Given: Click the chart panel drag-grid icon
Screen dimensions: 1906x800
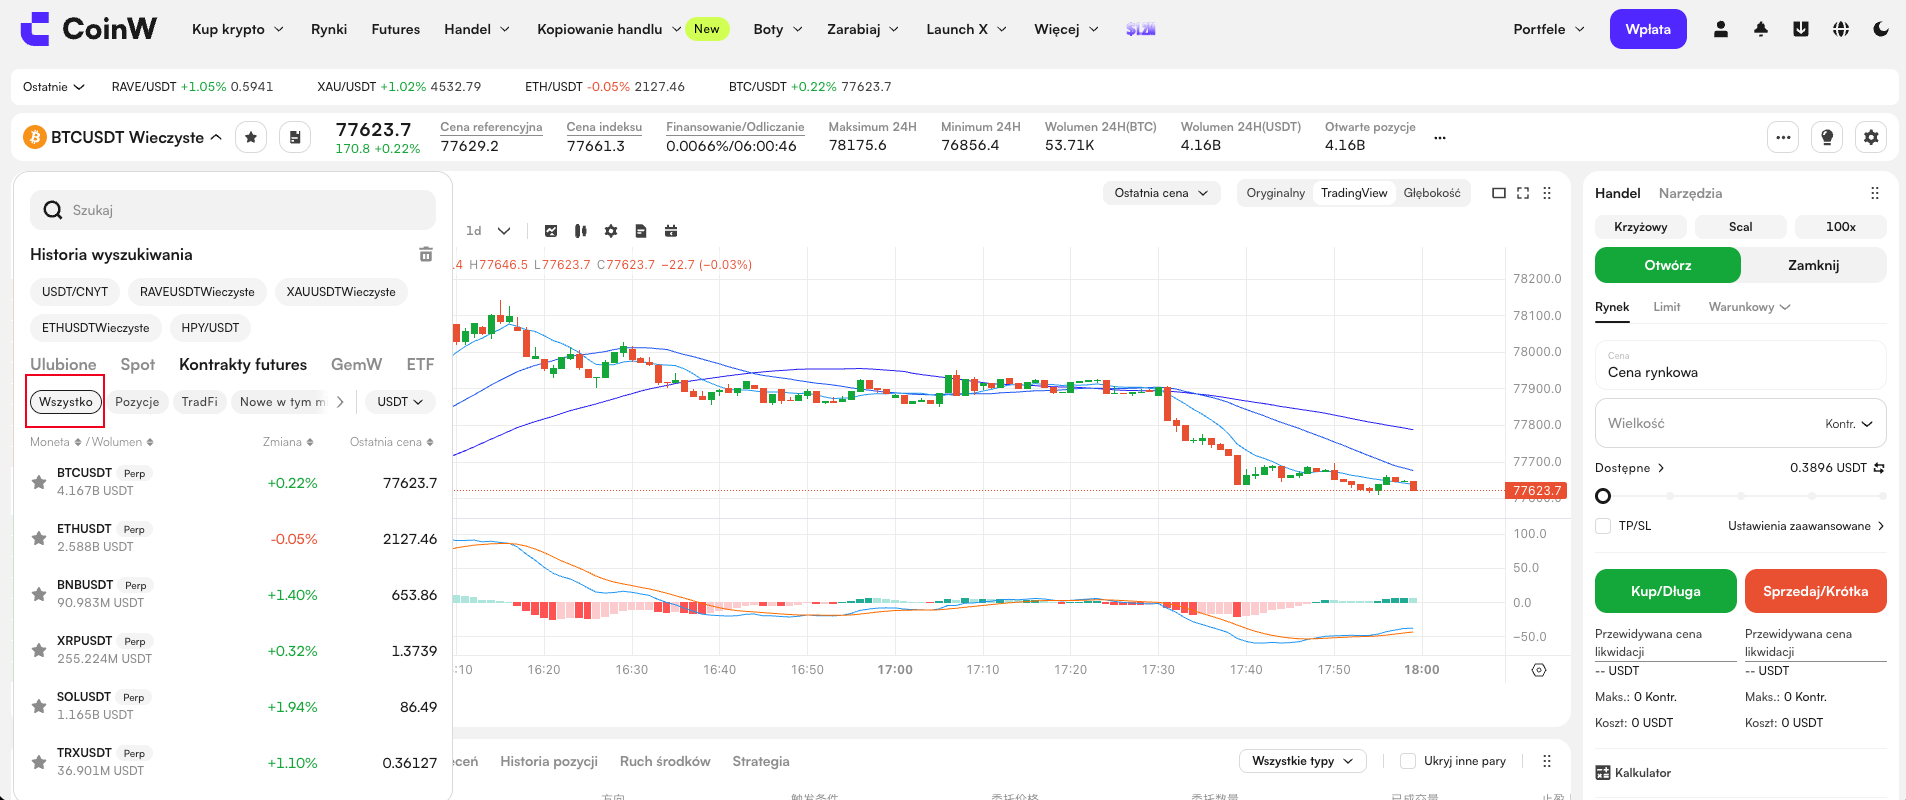Looking at the screenshot, I should [1547, 193].
